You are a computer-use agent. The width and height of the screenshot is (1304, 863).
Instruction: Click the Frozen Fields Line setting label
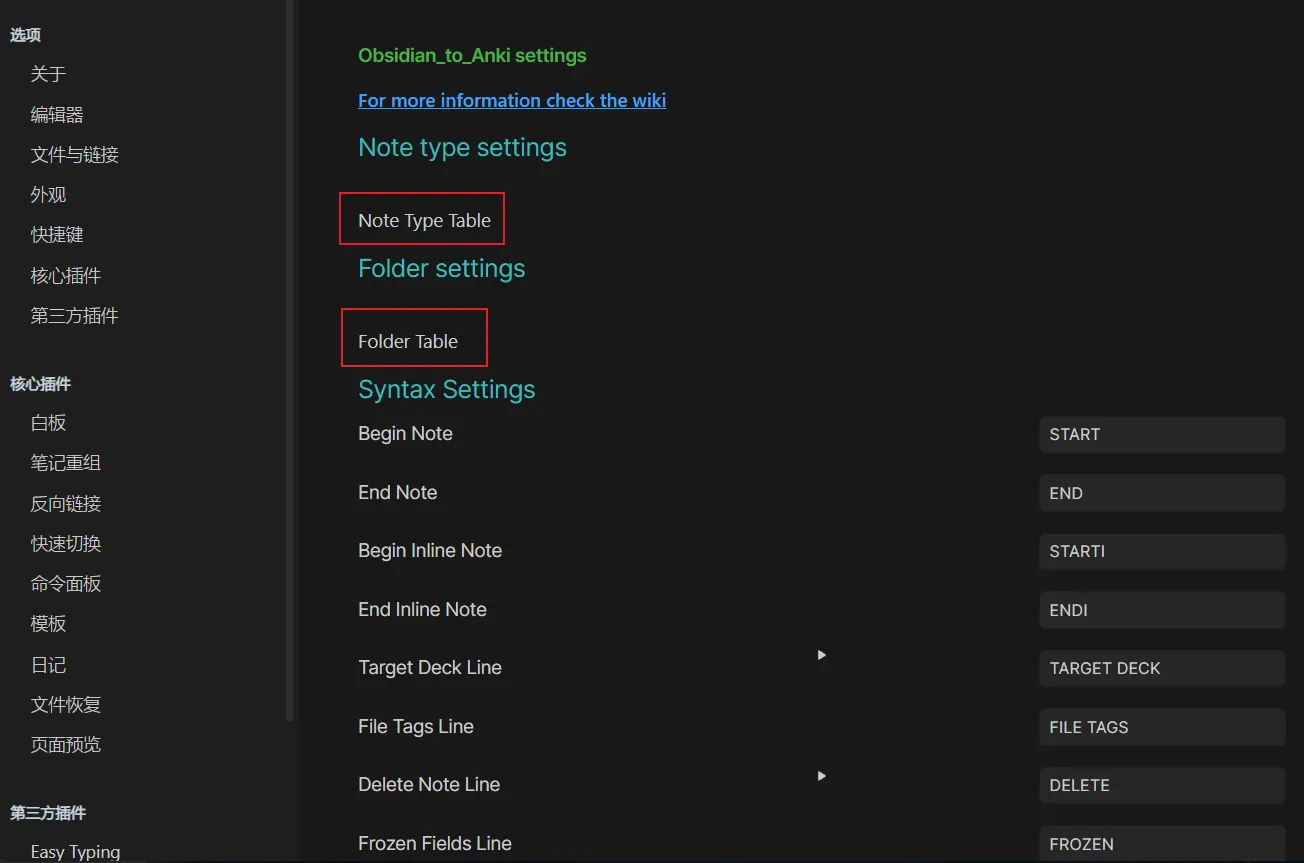tap(435, 843)
